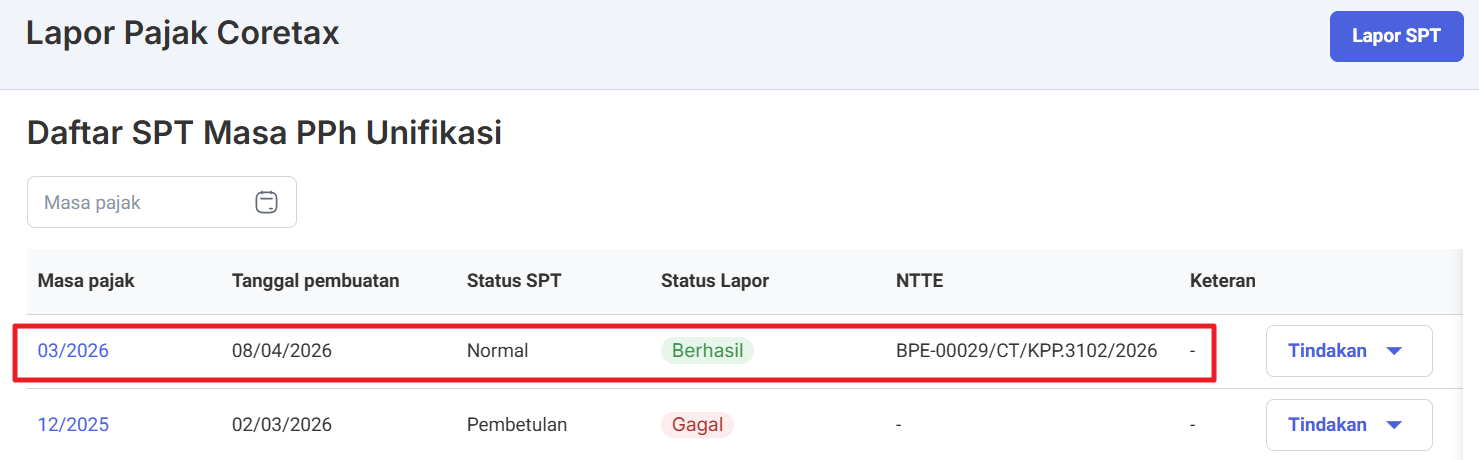Click the Status Lapor column header
The height and width of the screenshot is (460, 1479).
click(x=714, y=281)
